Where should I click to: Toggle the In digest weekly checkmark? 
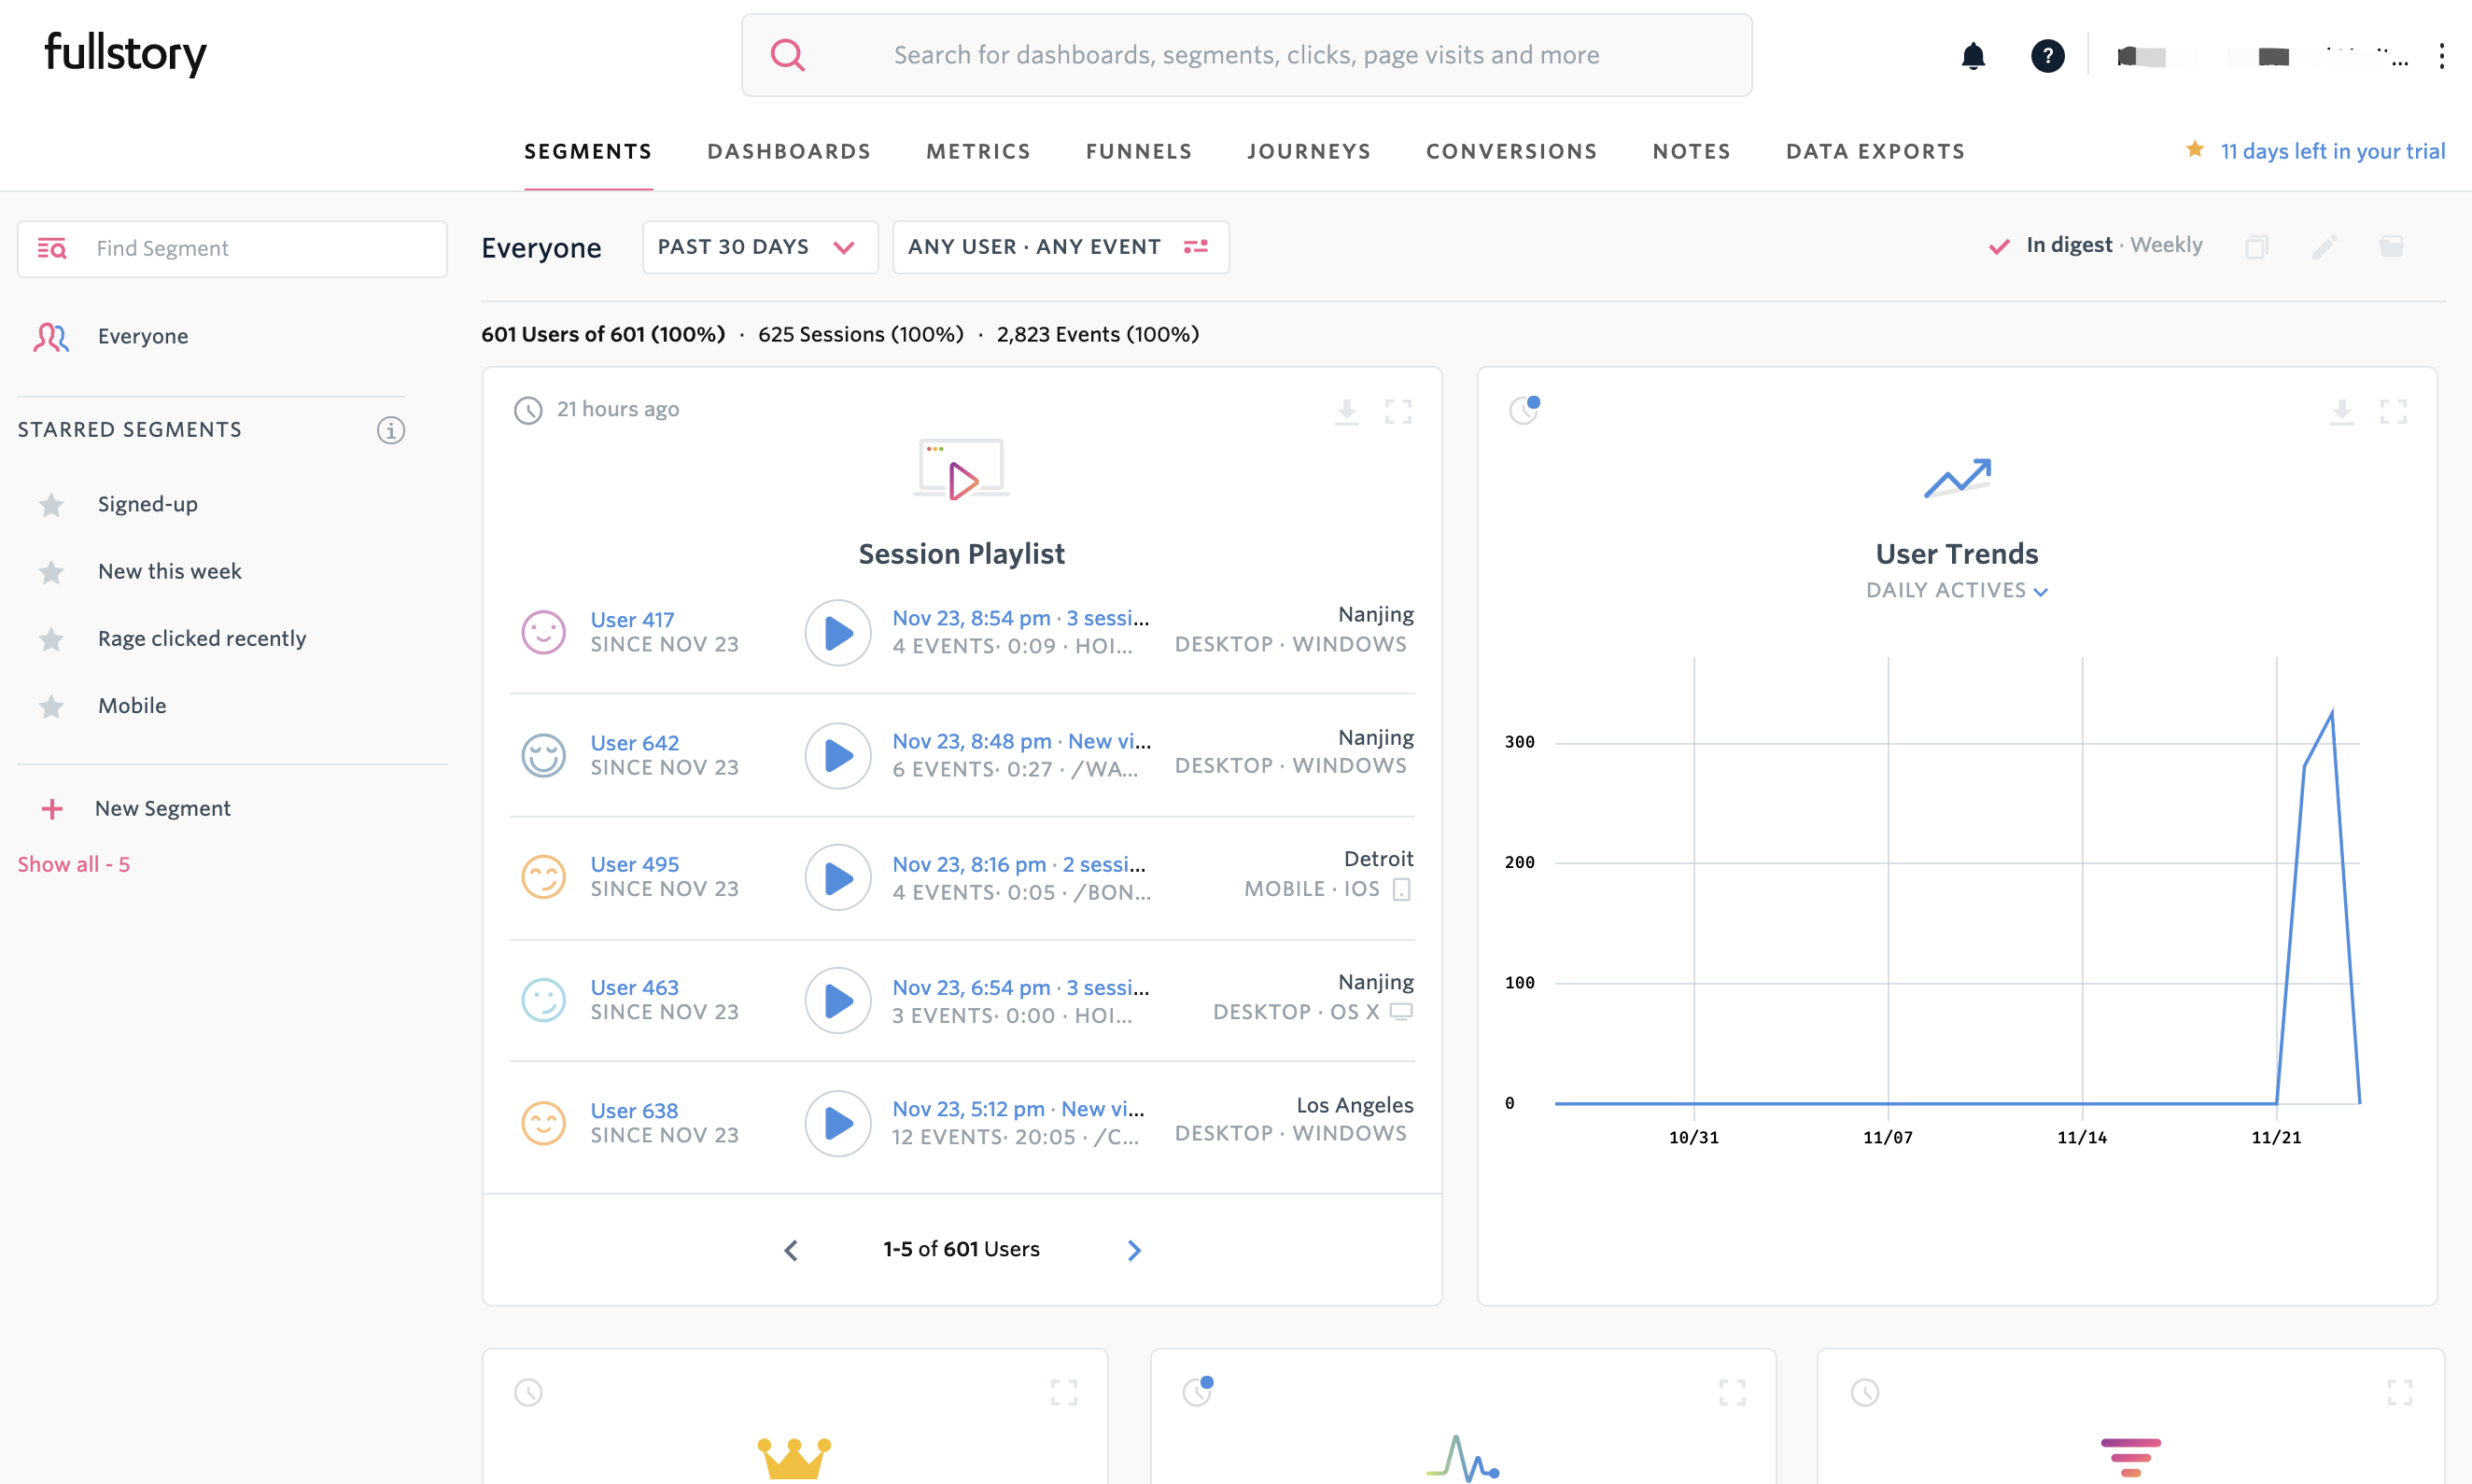pyautogui.click(x=1998, y=246)
